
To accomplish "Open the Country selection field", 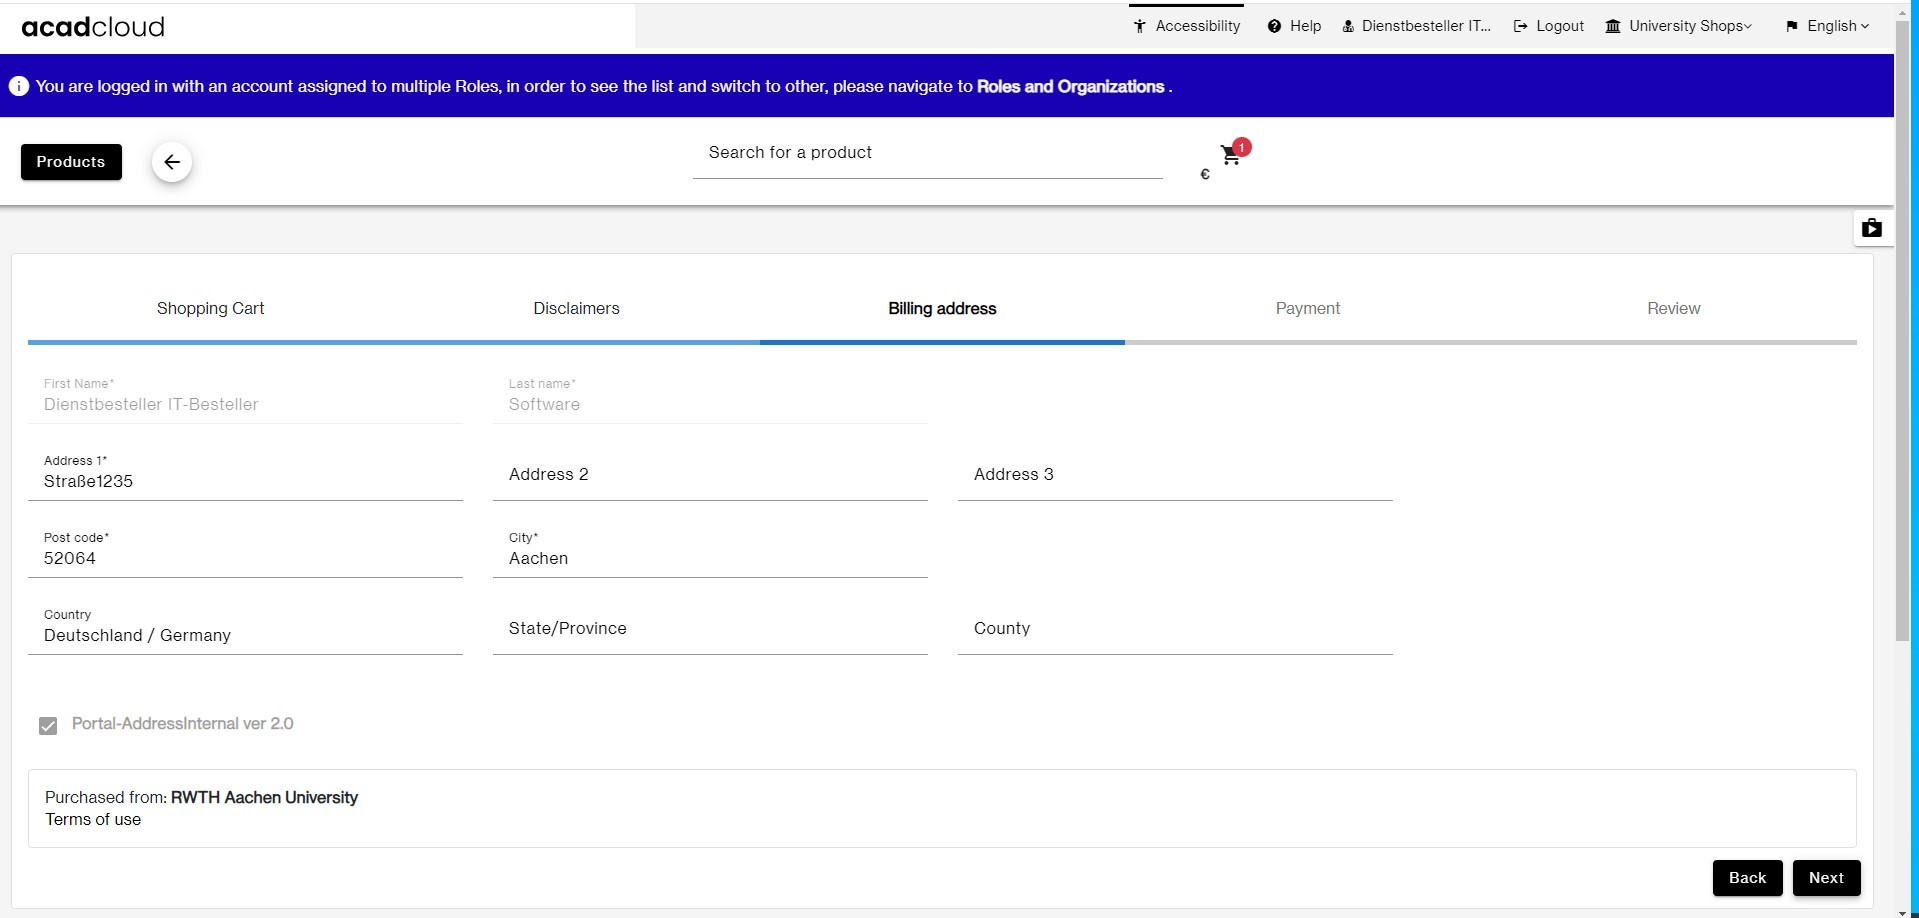I will coord(245,635).
